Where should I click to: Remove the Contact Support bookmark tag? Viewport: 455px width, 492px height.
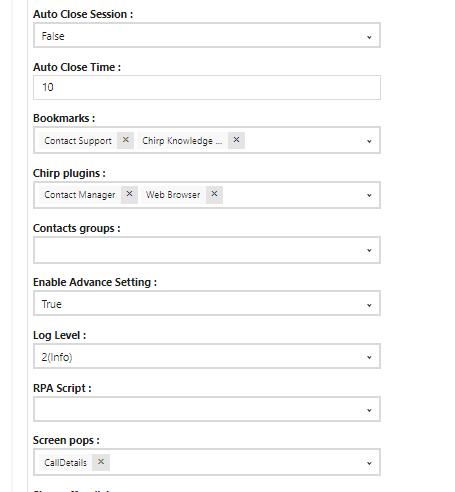tap(125, 140)
